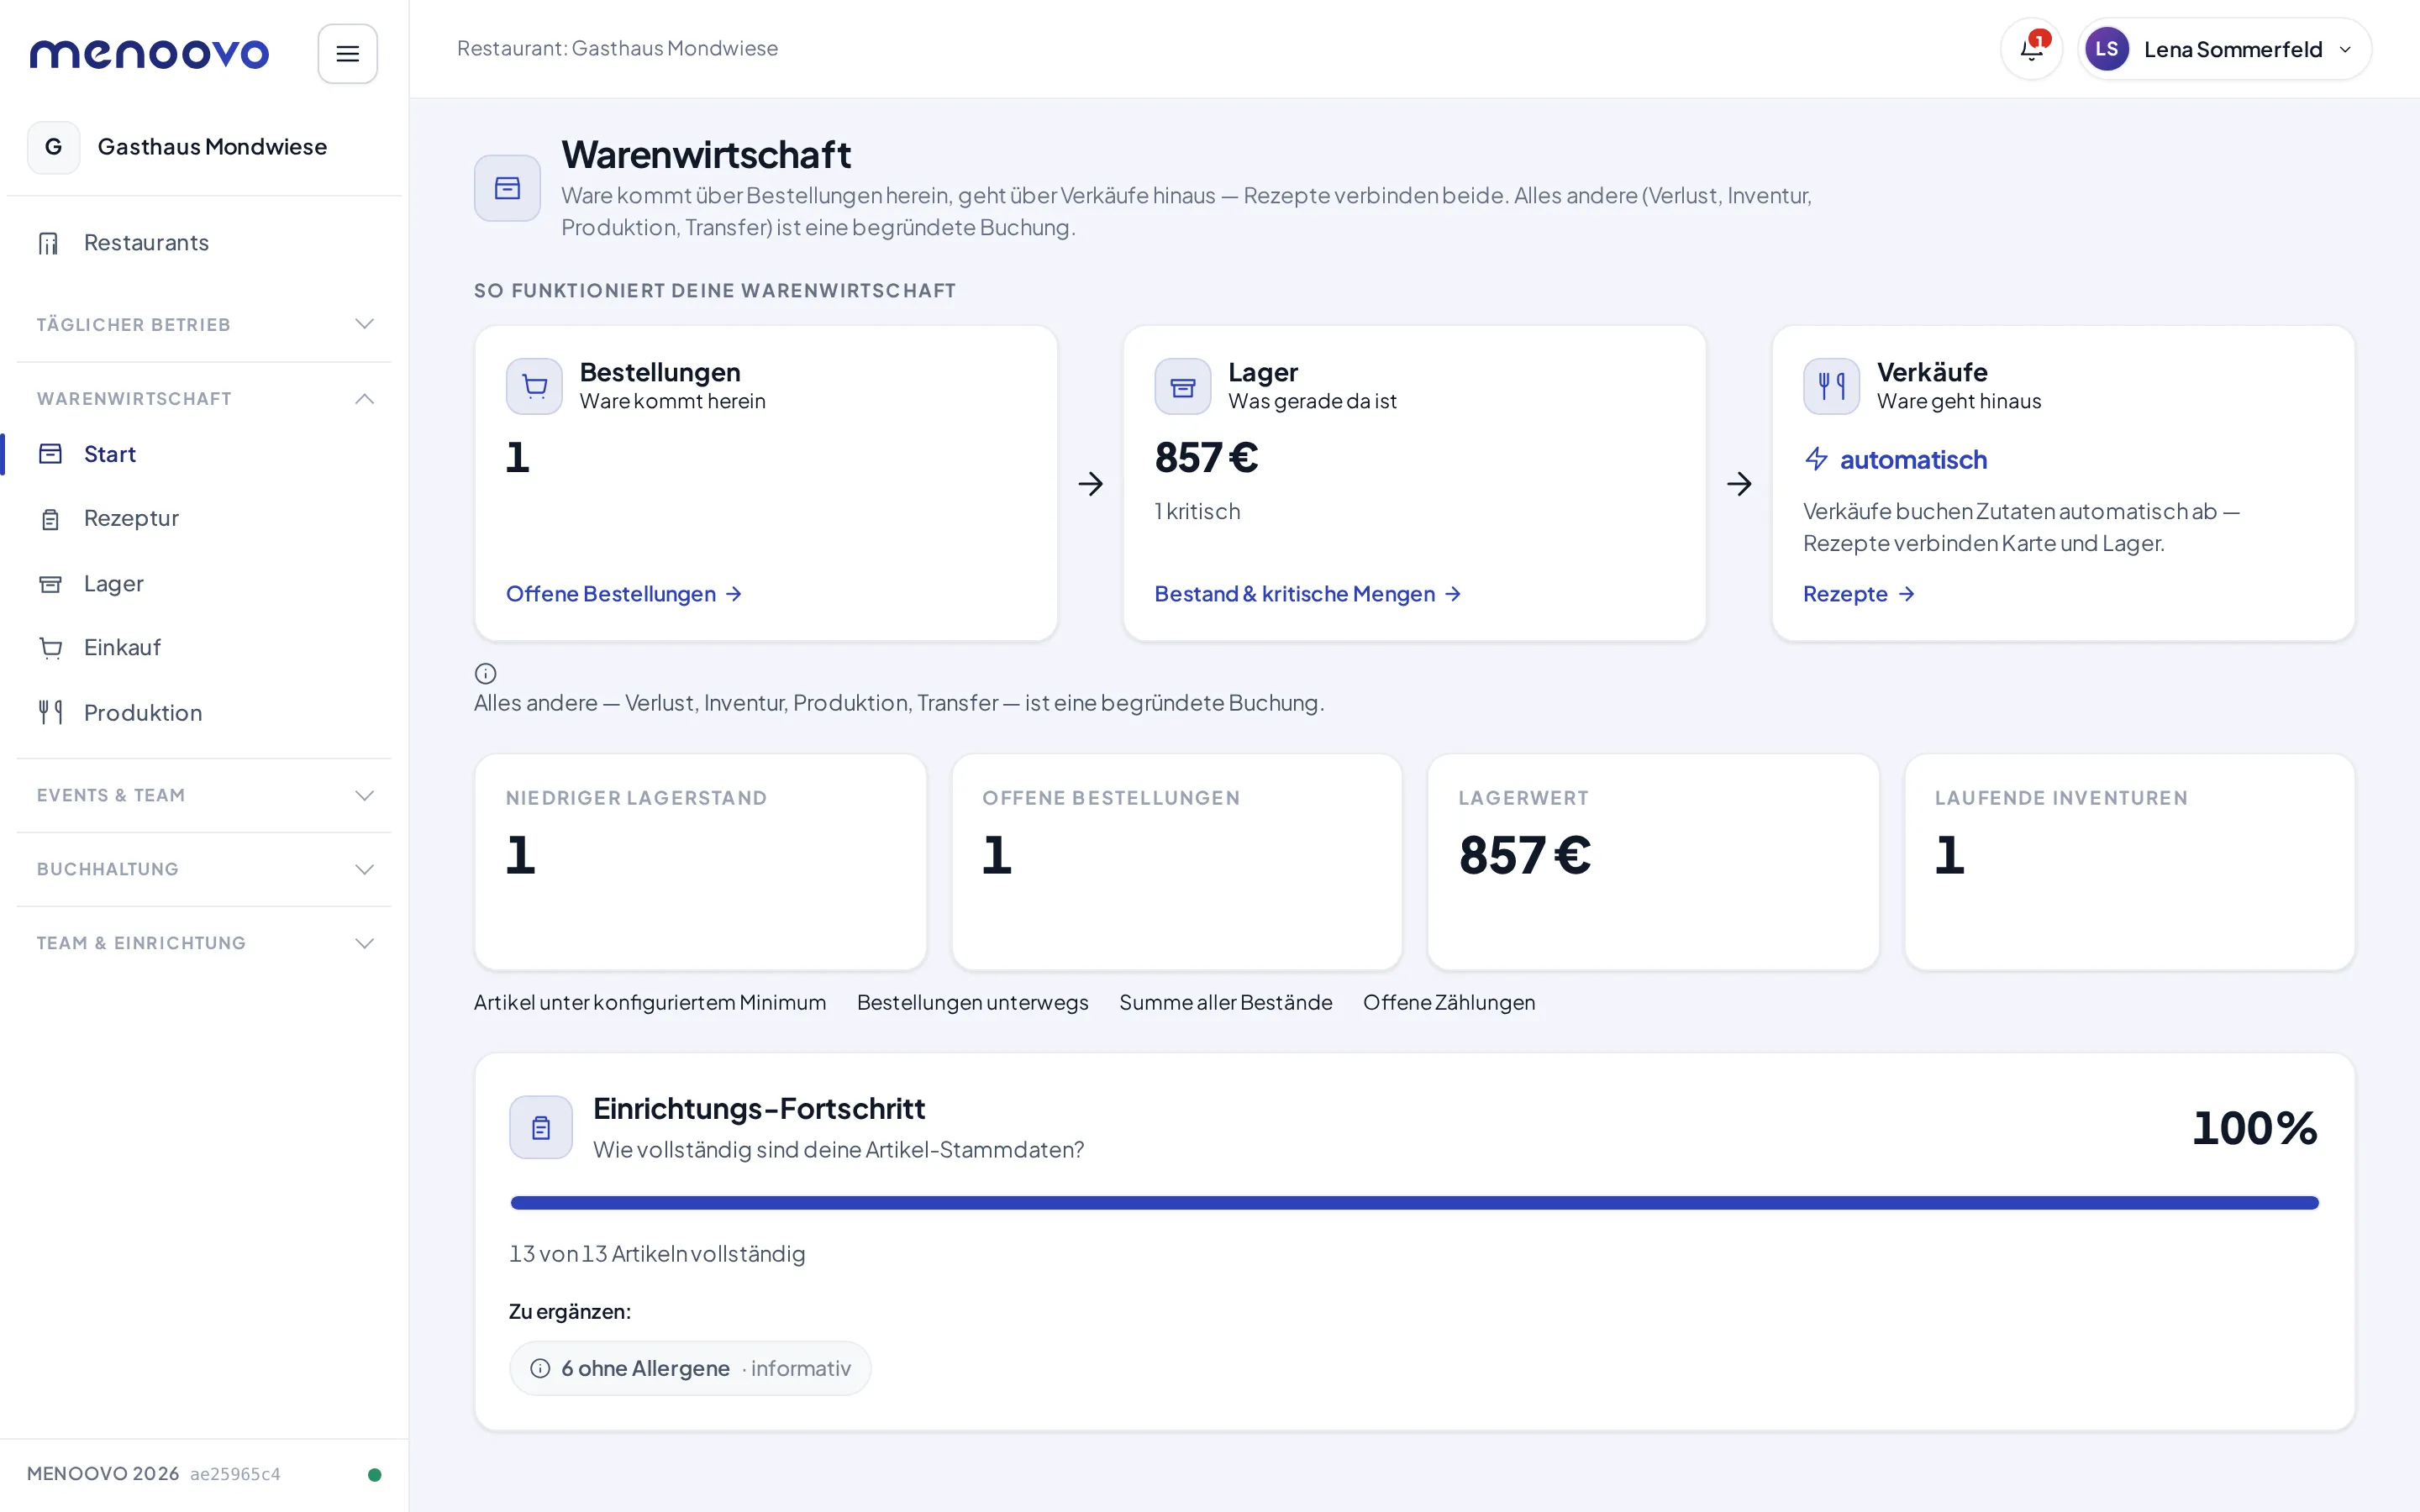Open the Lena Sommerfeld user dropdown
2420x1512 pixels.
[x=2224, y=49]
